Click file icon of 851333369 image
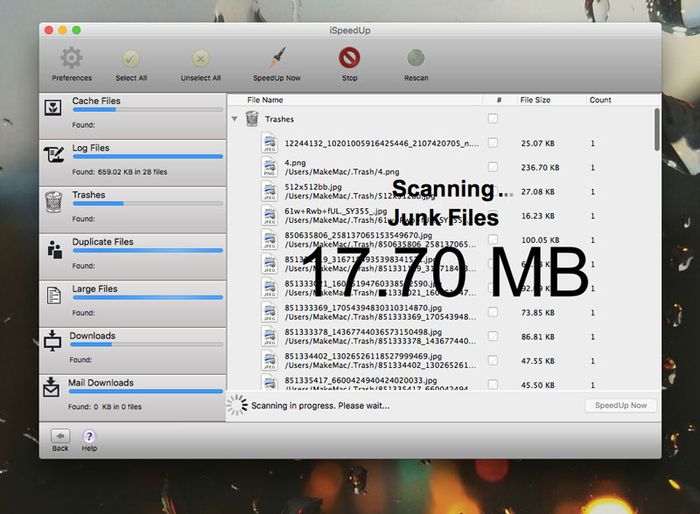This screenshot has width=700, height=514. point(269,312)
